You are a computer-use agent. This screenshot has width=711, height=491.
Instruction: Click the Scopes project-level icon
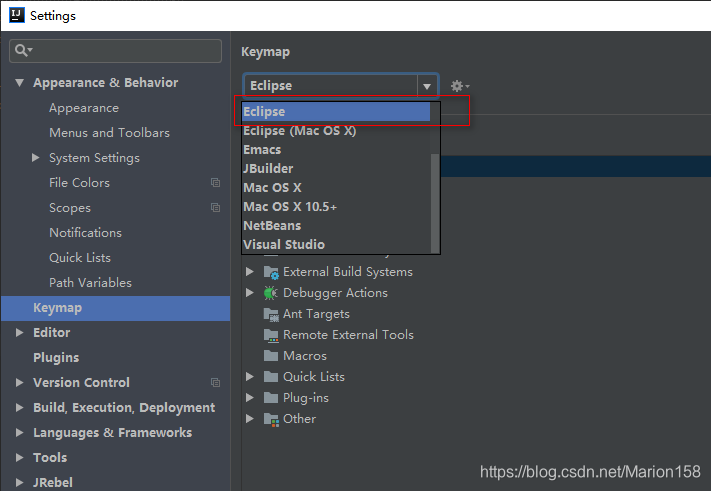point(215,207)
